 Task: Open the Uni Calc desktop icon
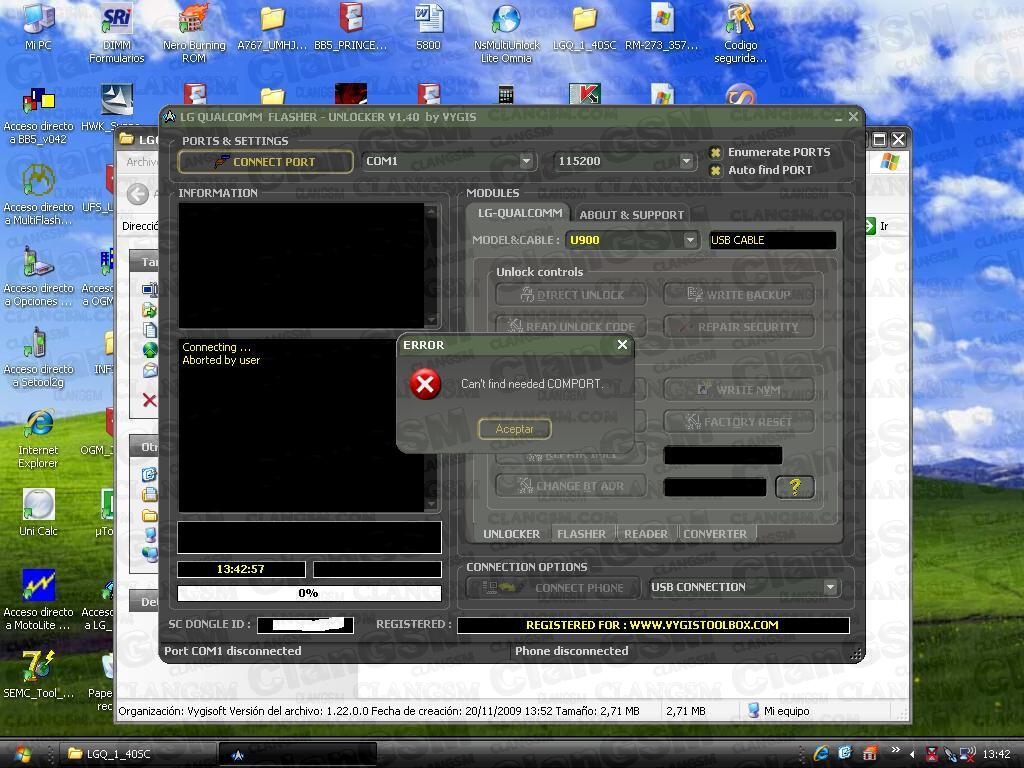39,513
